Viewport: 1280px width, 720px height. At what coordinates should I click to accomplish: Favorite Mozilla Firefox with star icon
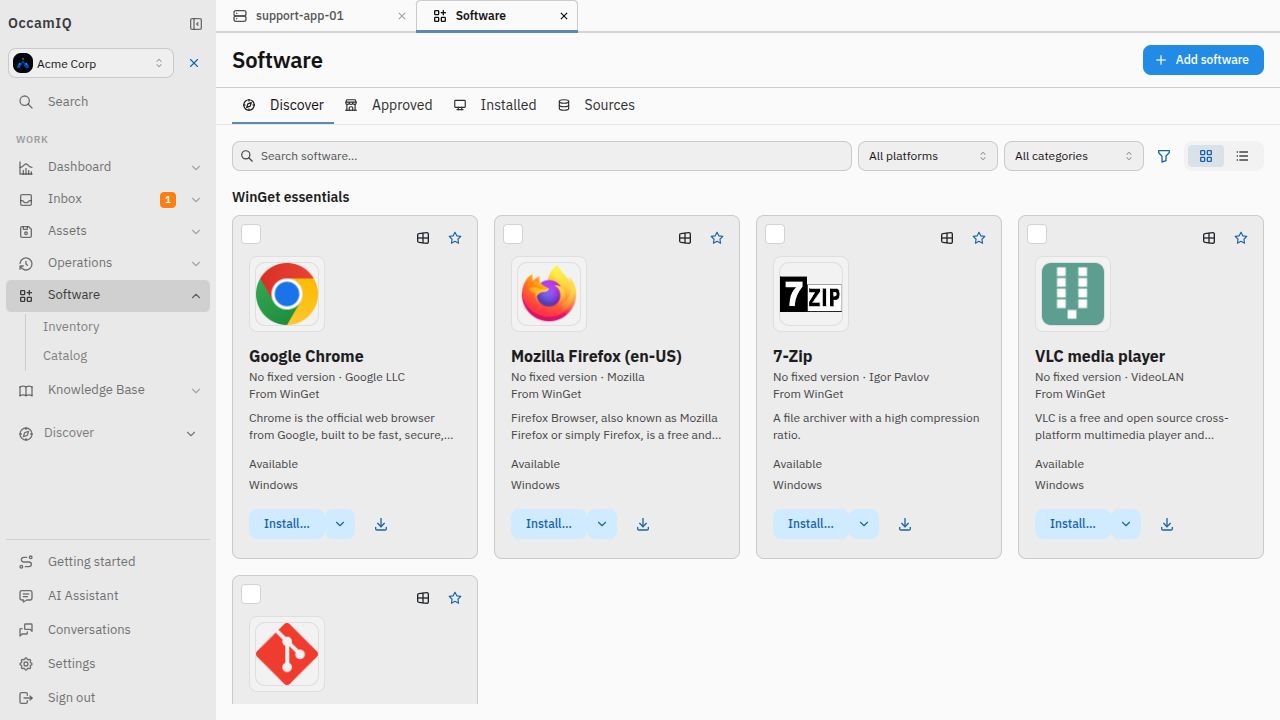(x=717, y=238)
